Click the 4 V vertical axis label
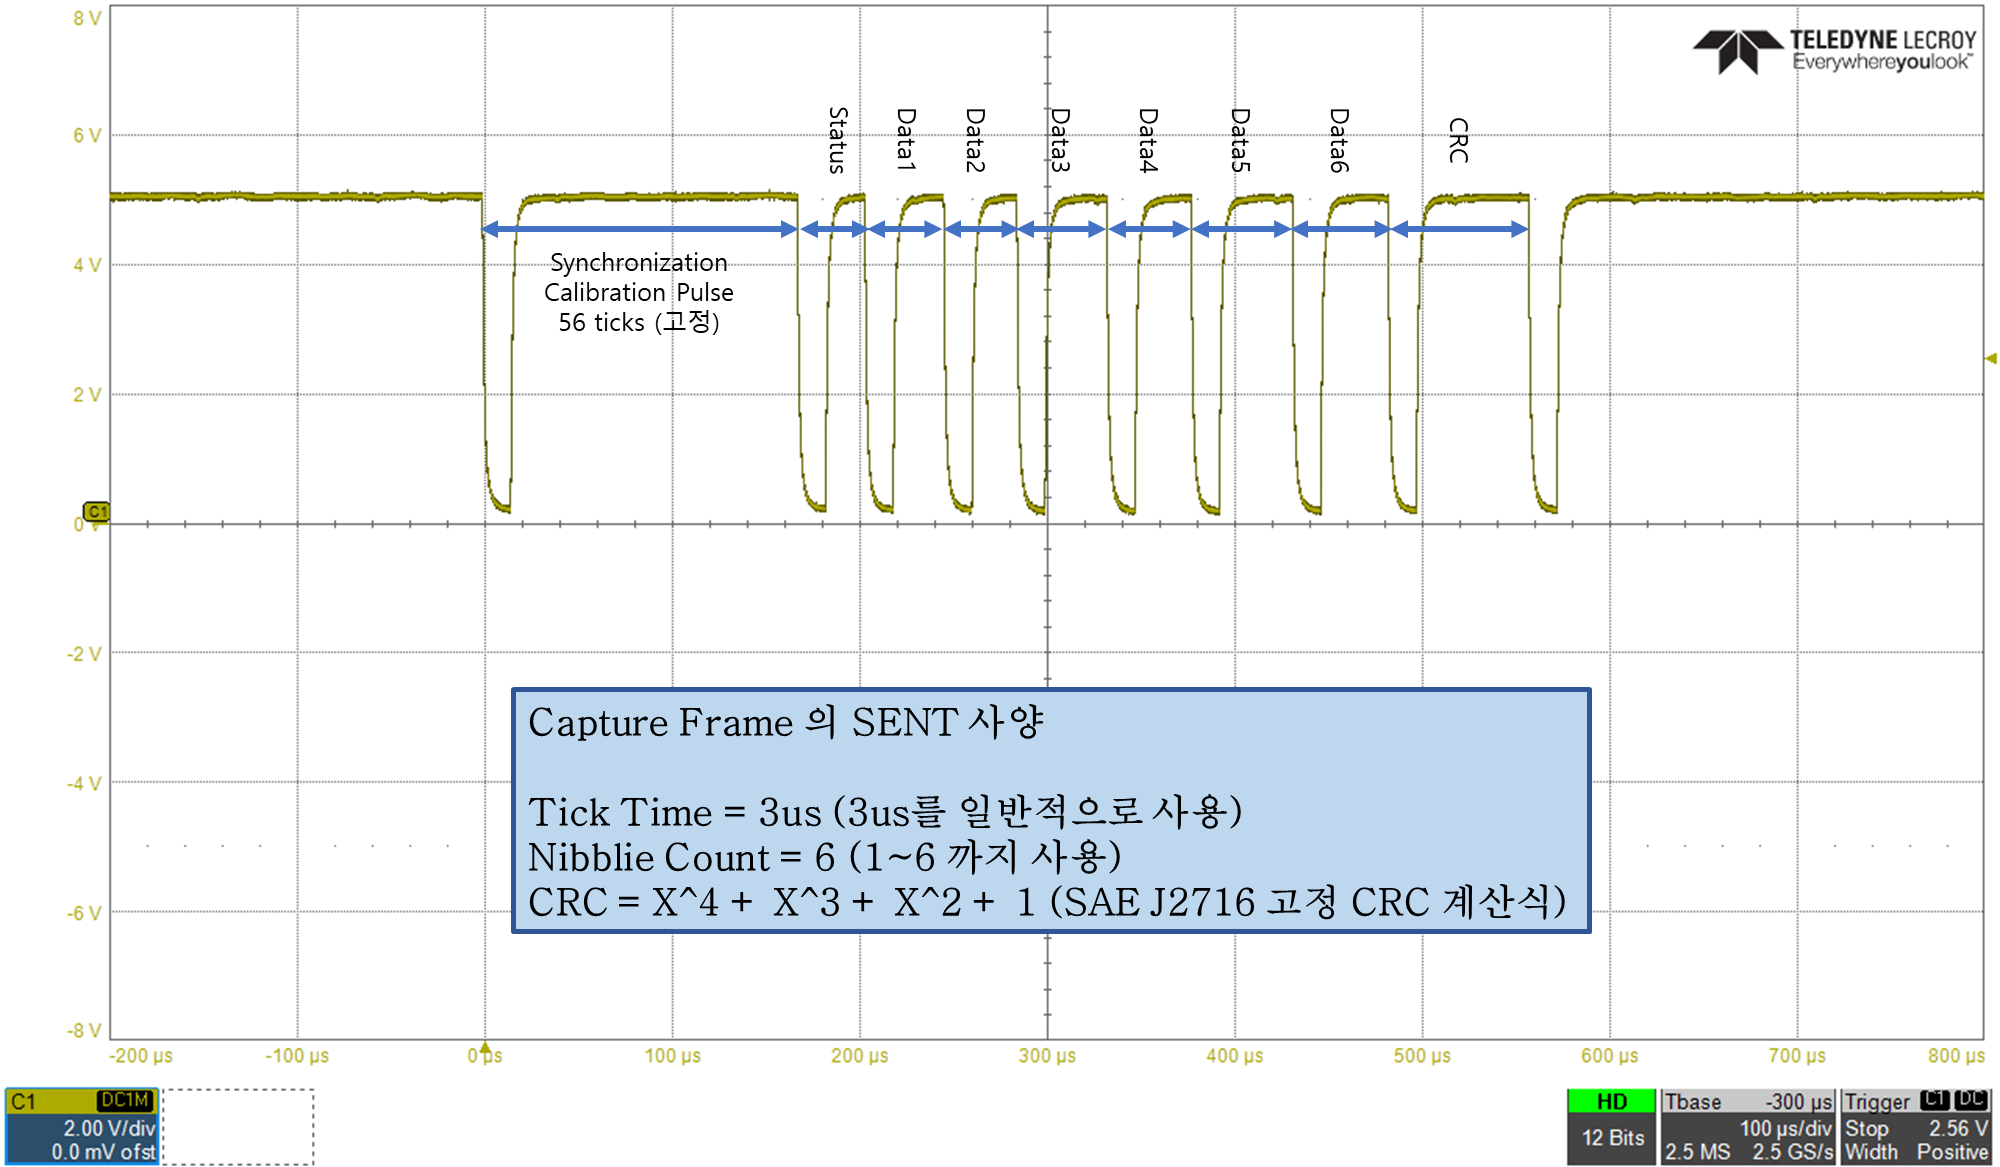 87,265
